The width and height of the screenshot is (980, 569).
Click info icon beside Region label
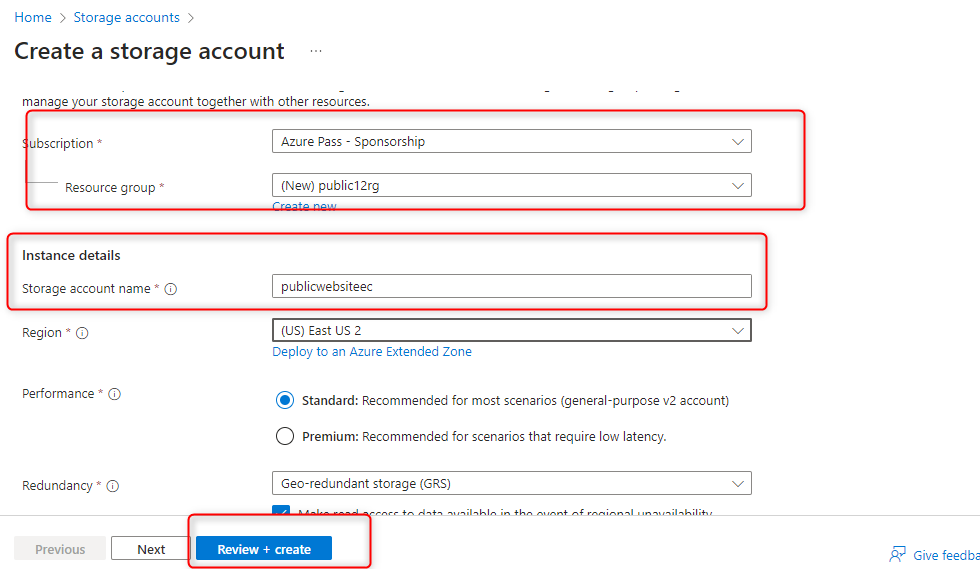(x=82, y=333)
